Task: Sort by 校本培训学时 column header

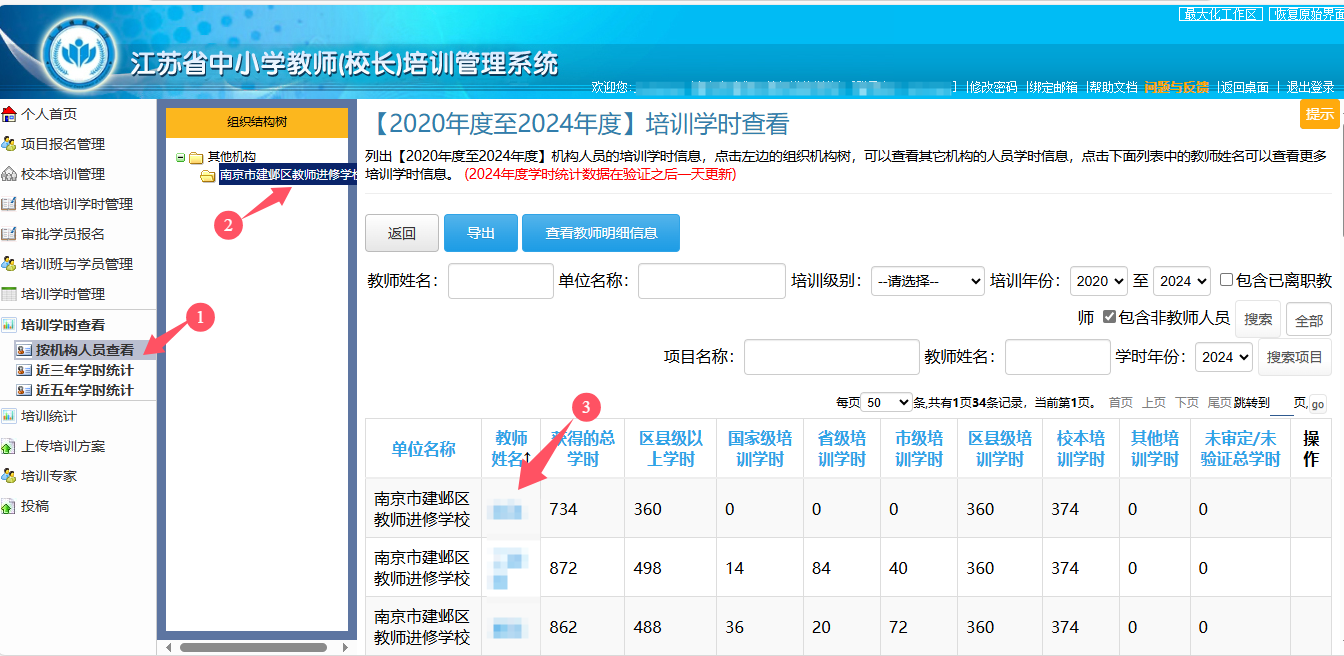Action: pos(1081,448)
